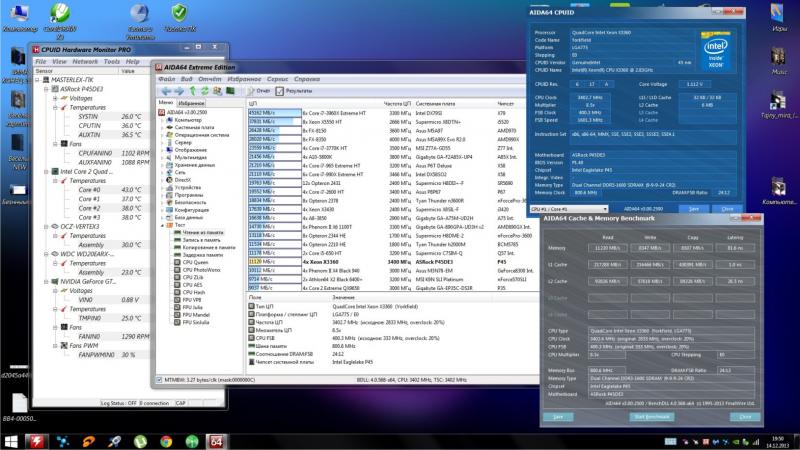Viewport: 800px width, 450px height.
Task: Collapse the Тест node in AIDA64 tree
Action: 163,225
